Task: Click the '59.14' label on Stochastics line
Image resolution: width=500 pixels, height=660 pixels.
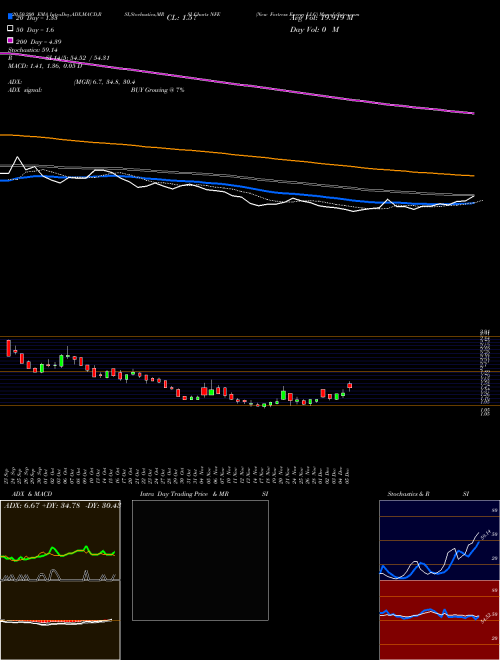Action: tap(486, 535)
